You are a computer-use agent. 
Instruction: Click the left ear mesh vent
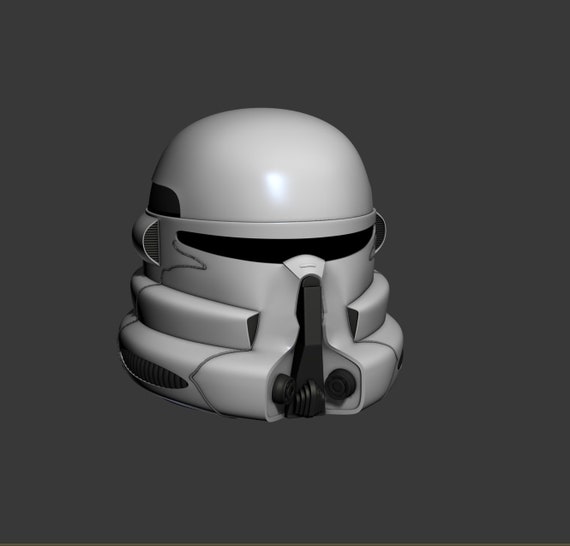(152, 238)
